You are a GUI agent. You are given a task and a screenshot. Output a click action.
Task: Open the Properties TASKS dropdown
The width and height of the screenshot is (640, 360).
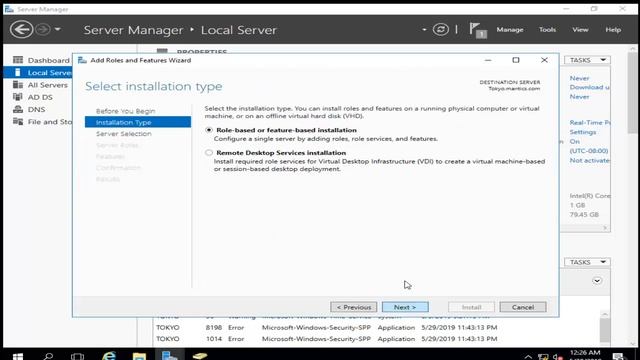pyautogui.click(x=587, y=60)
